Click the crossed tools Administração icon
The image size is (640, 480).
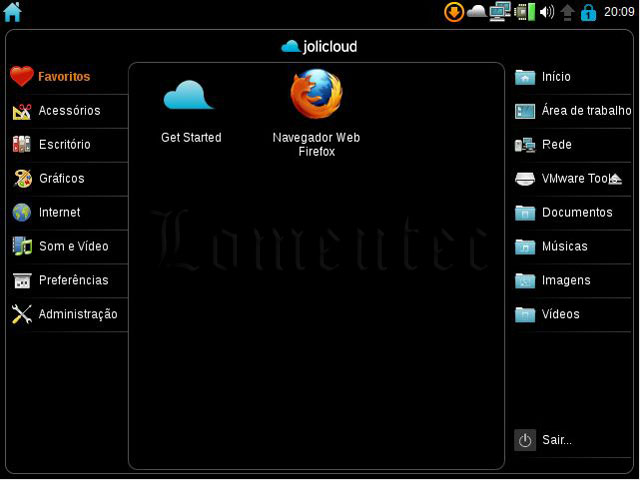click(22, 314)
